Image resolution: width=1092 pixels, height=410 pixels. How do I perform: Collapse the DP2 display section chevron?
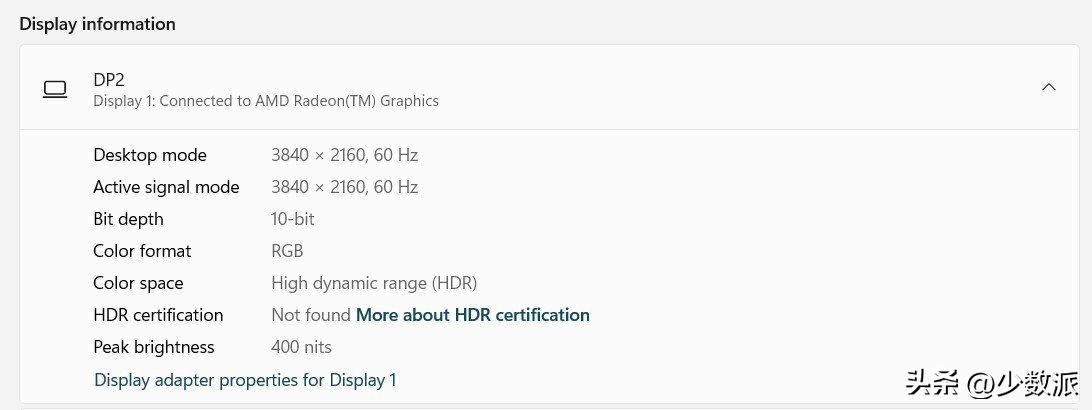[1049, 87]
